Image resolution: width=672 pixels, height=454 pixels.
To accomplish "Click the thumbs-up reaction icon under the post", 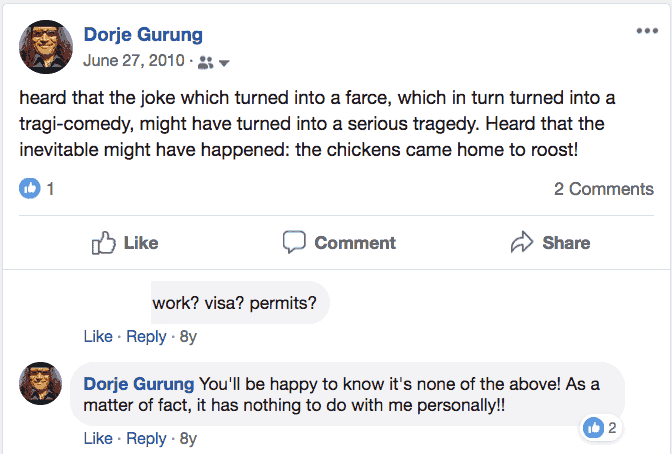I will 30,188.
